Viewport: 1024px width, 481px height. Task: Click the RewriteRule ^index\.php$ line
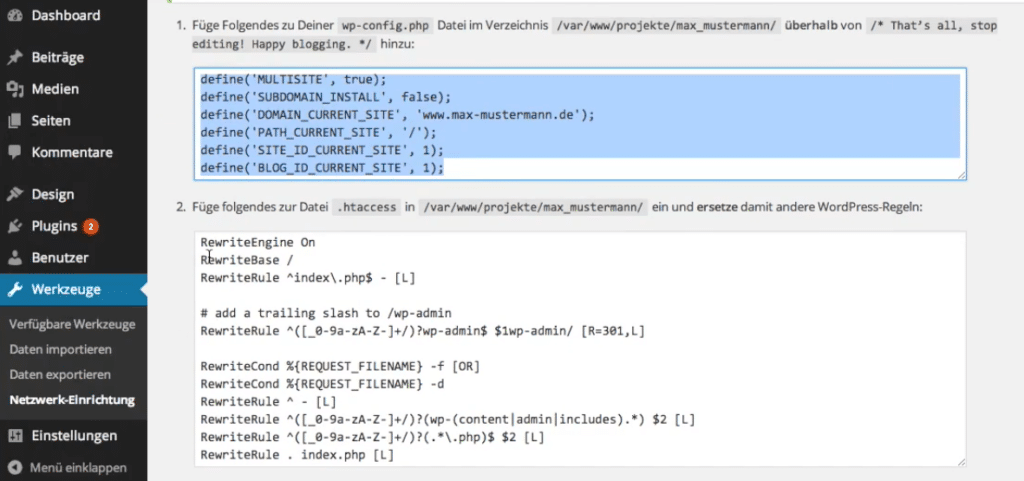point(308,278)
